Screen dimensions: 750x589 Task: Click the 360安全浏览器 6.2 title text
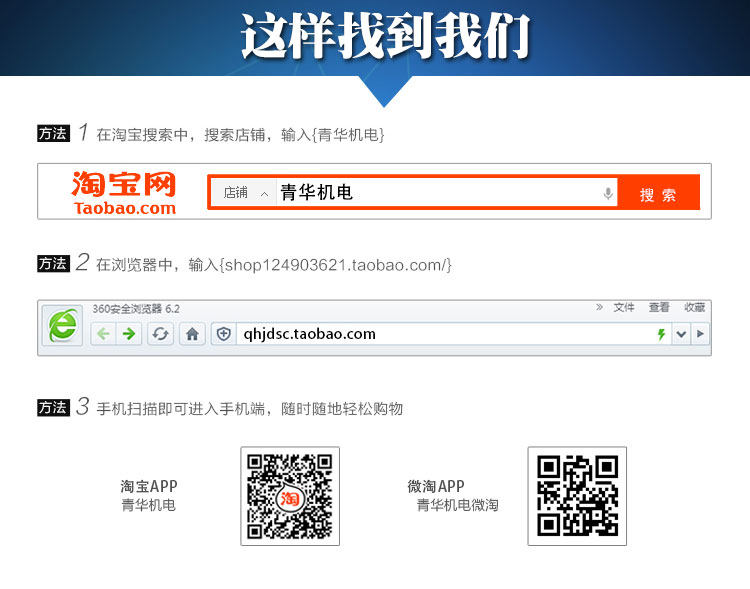click(x=136, y=309)
